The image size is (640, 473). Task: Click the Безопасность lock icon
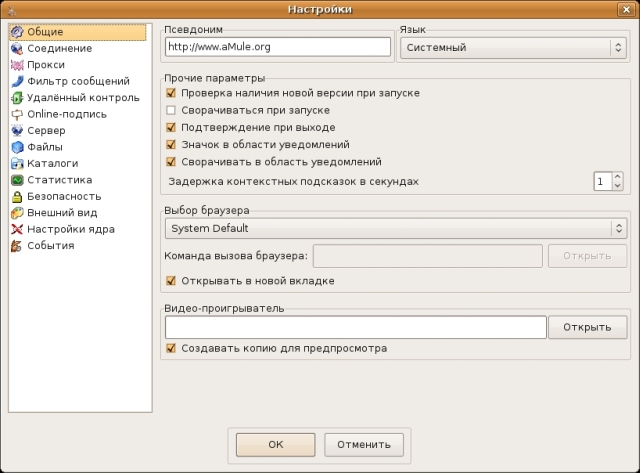click(16, 196)
